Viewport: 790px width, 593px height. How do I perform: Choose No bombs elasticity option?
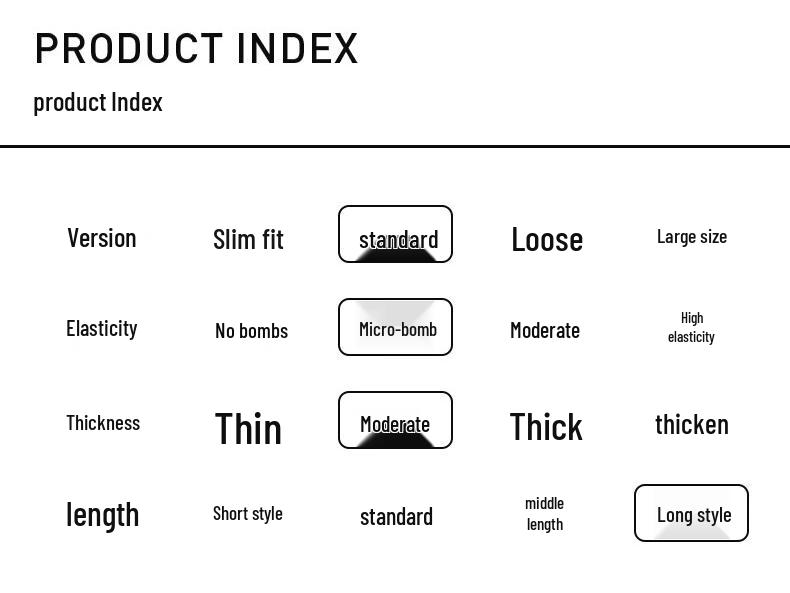tap(251, 331)
